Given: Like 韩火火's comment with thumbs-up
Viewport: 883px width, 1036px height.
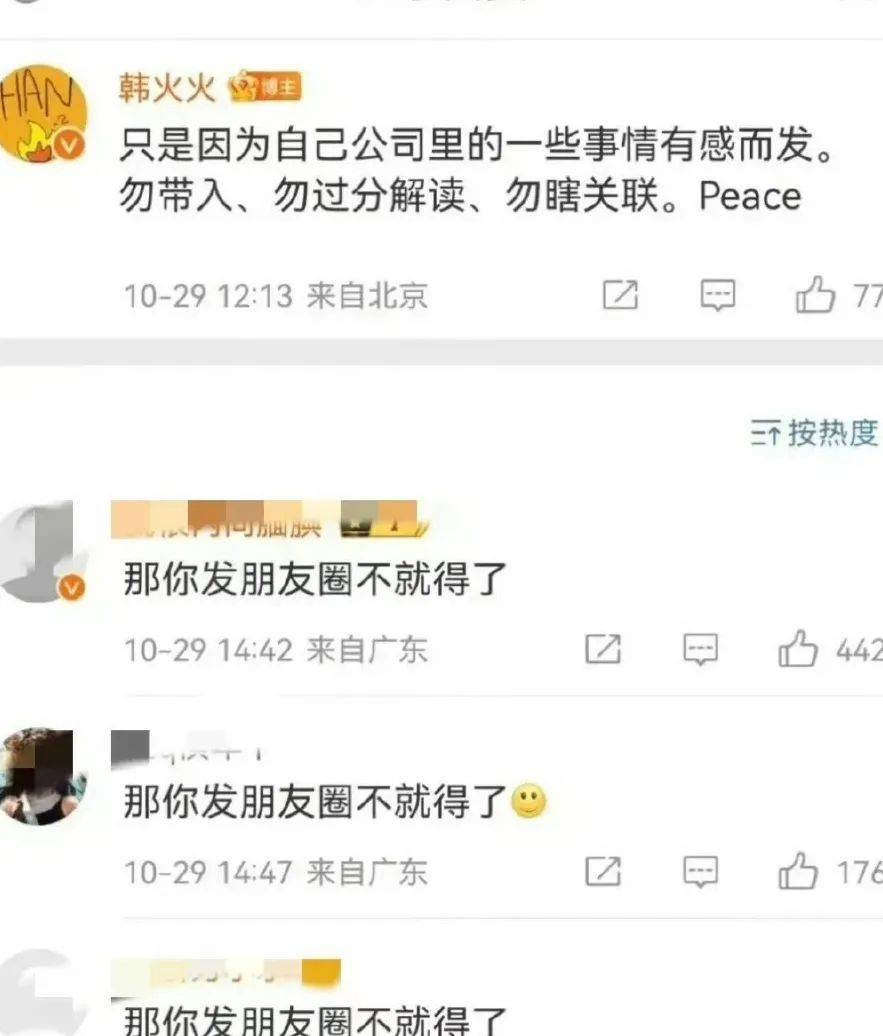Looking at the screenshot, I should click(x=816, y=294).
